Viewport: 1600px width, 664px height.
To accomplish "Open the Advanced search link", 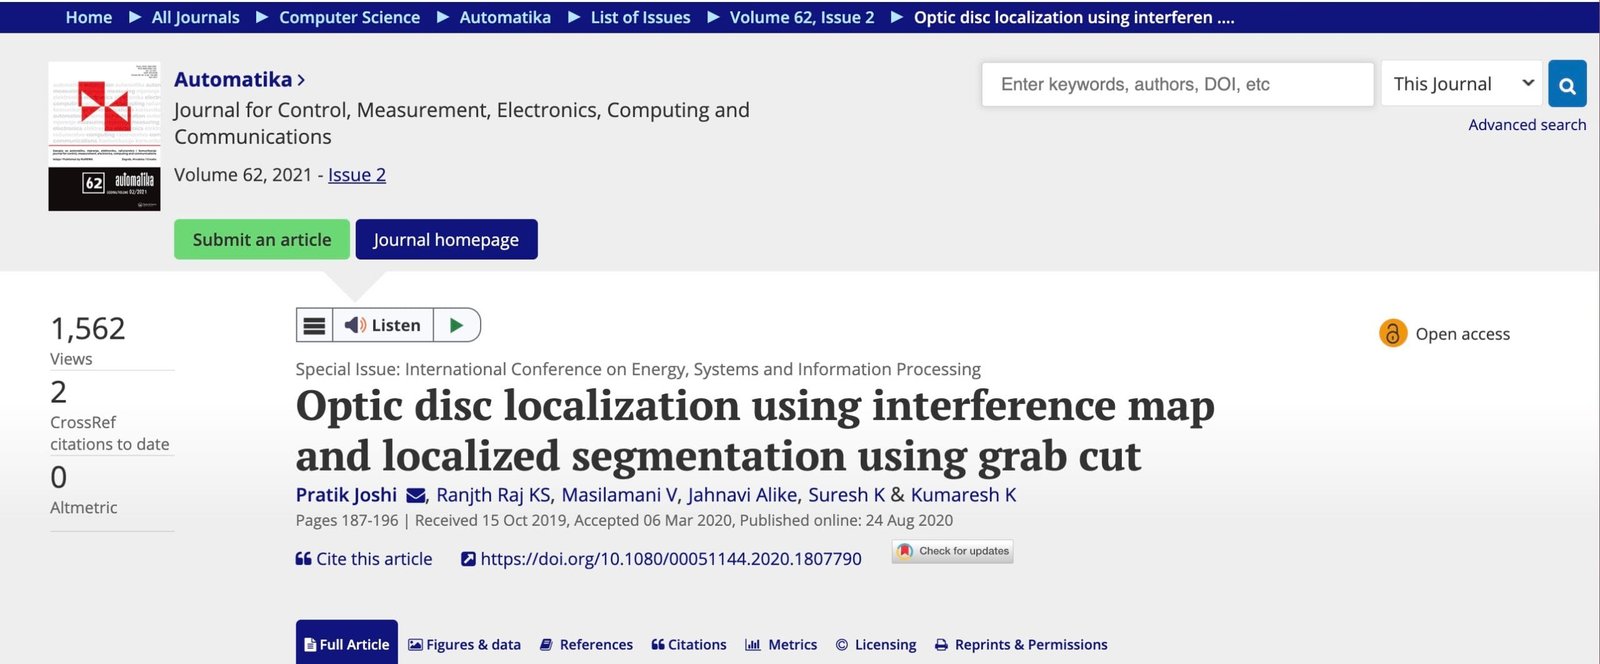I will pos(1526,125).
